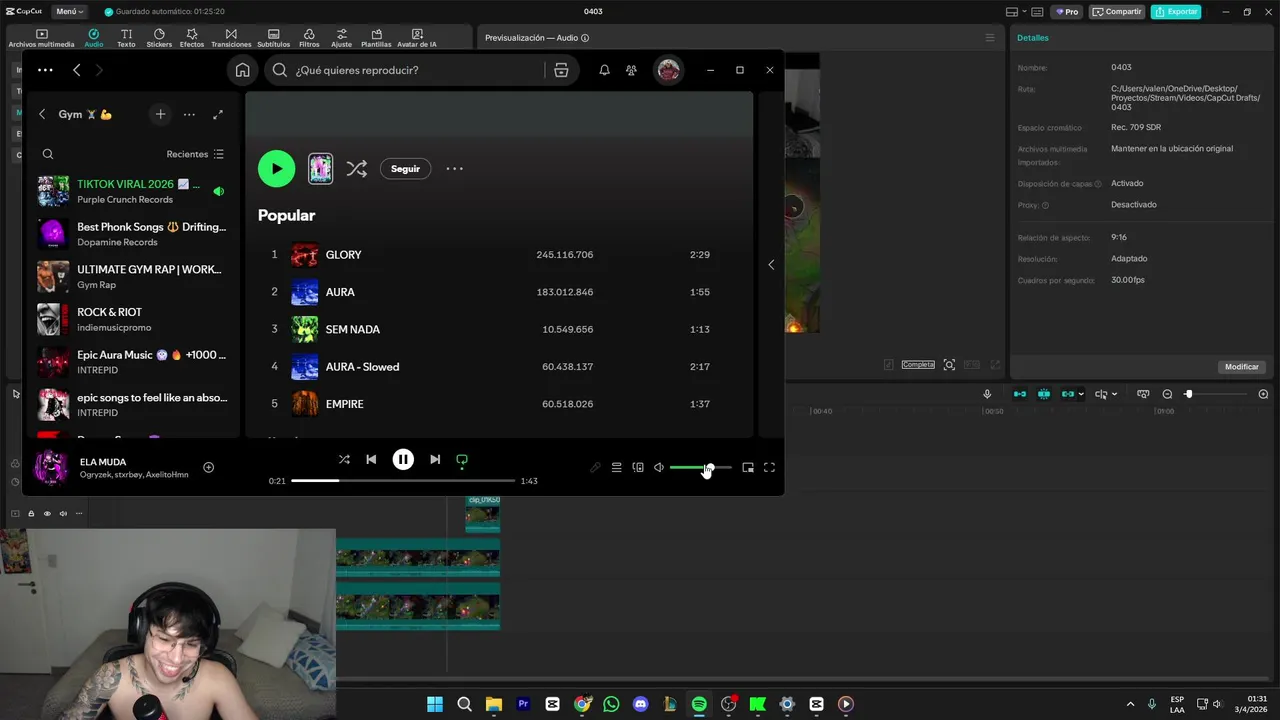The image size is (1280, 720).
Task: Select the Epic Aura Music playlist
Action: (x=131, y=362)
